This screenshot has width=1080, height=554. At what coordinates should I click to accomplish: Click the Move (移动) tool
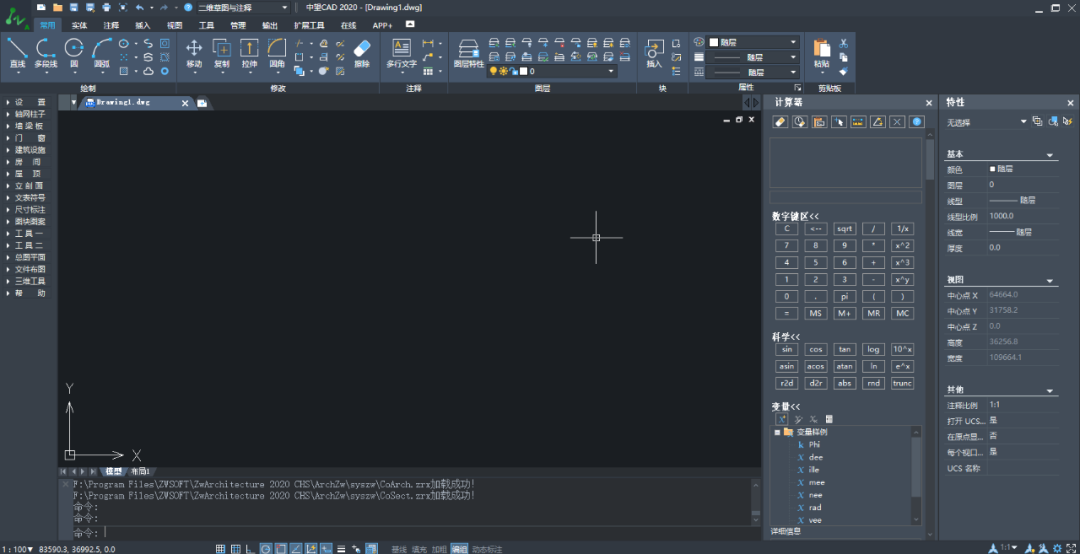point(194,52)
